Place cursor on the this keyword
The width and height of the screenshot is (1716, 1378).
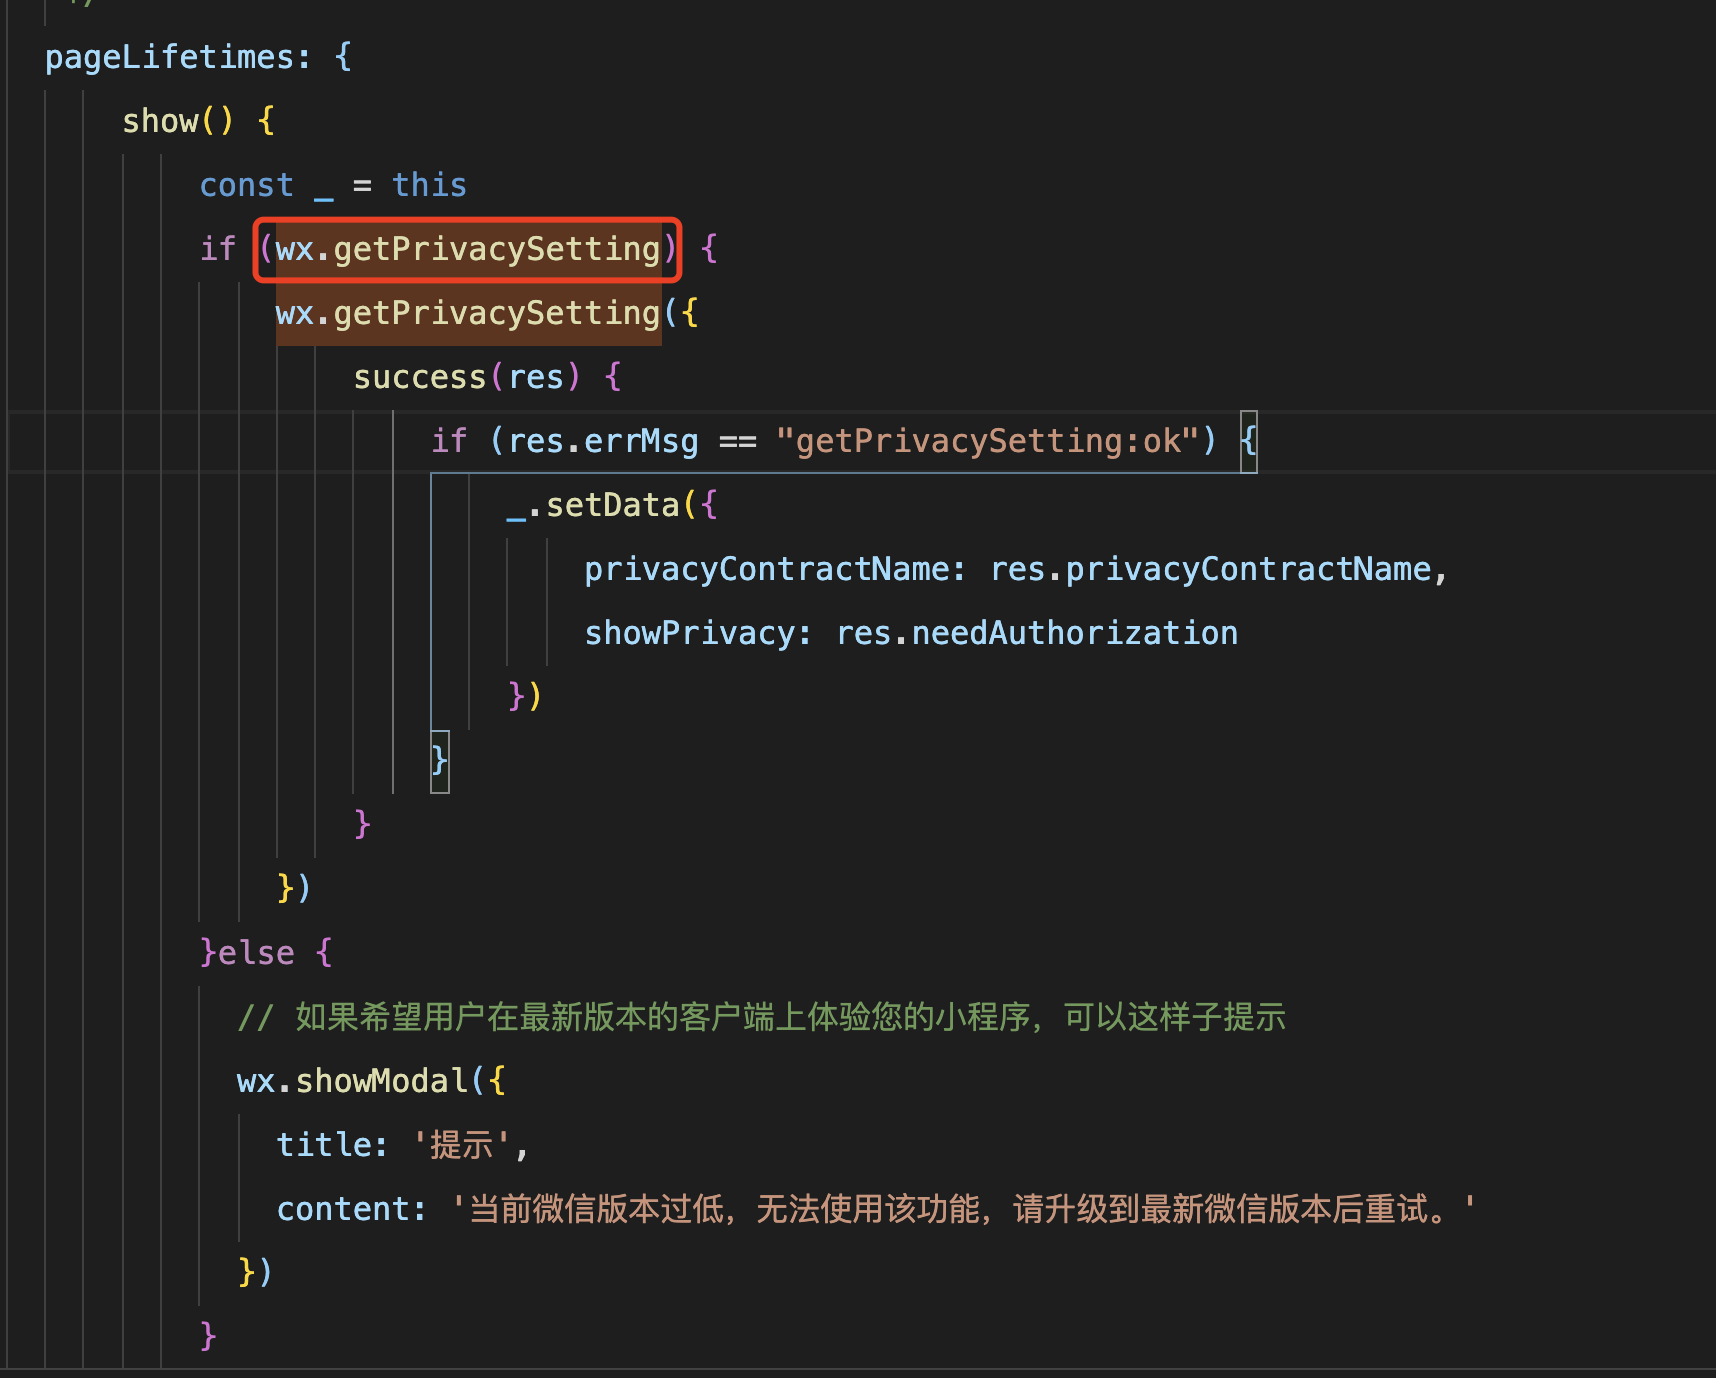[x=429, y=185]
